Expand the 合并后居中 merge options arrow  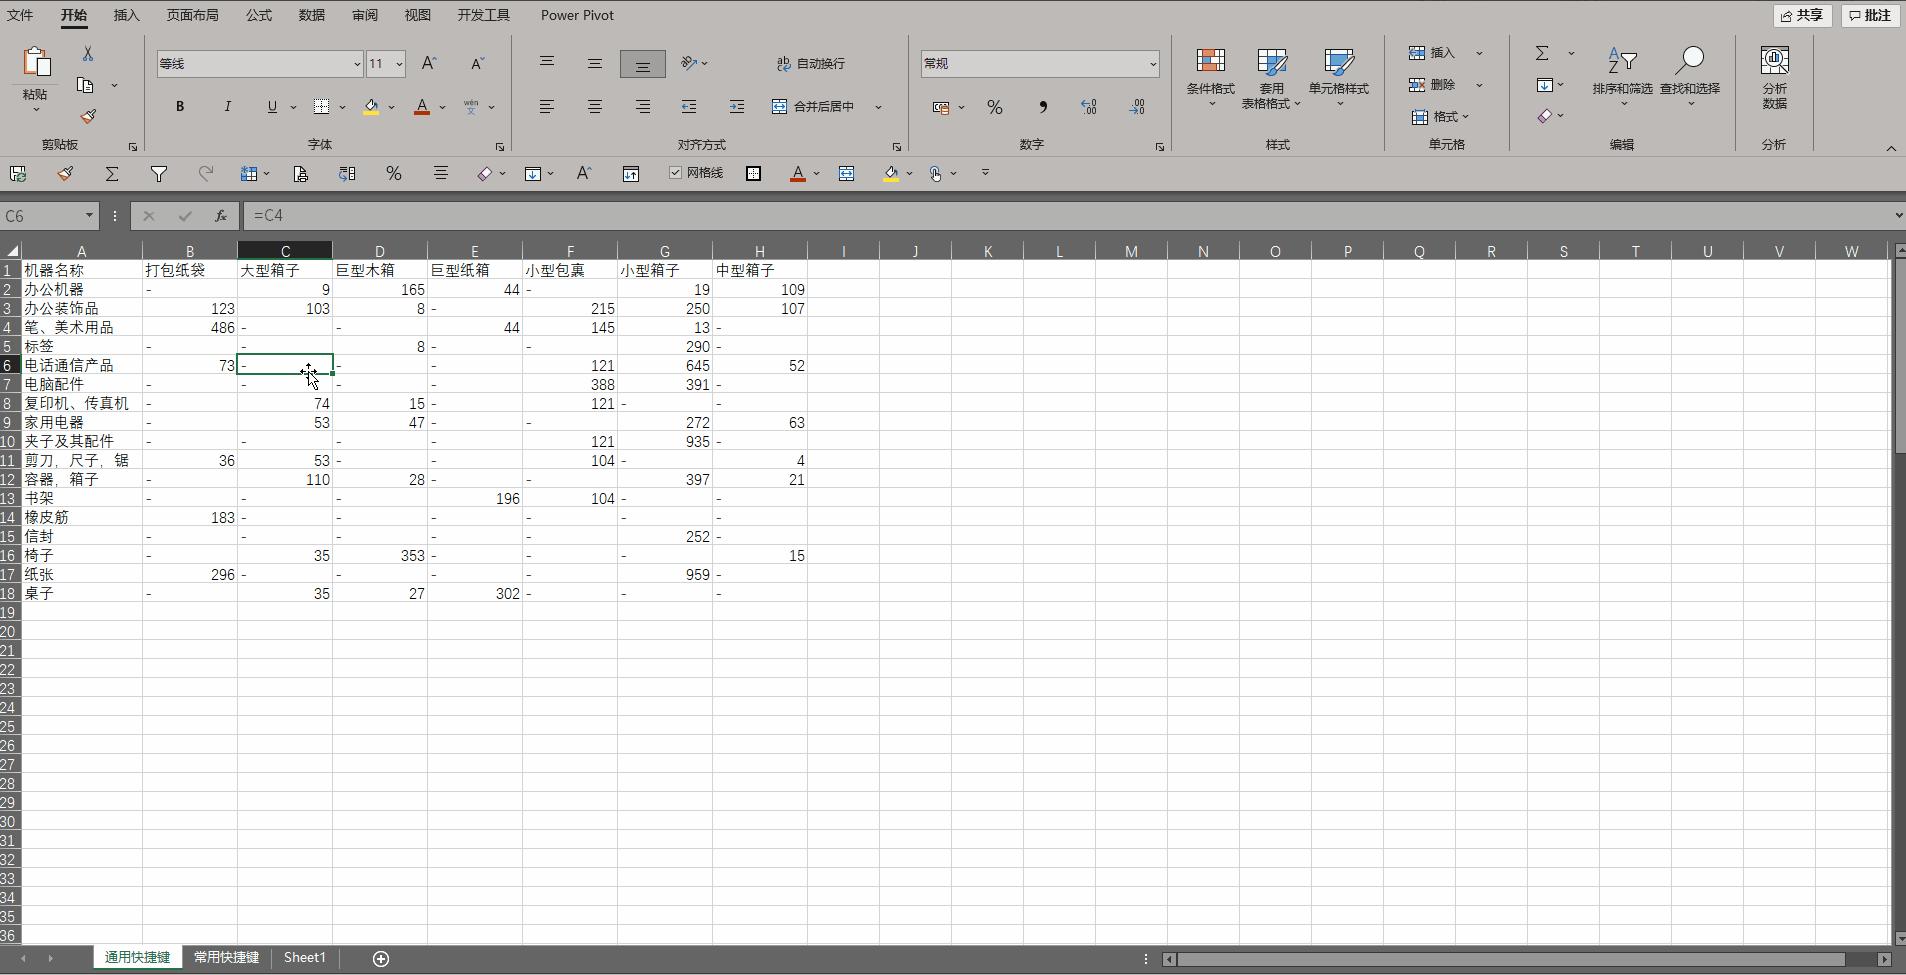click(x=878, y=107)
